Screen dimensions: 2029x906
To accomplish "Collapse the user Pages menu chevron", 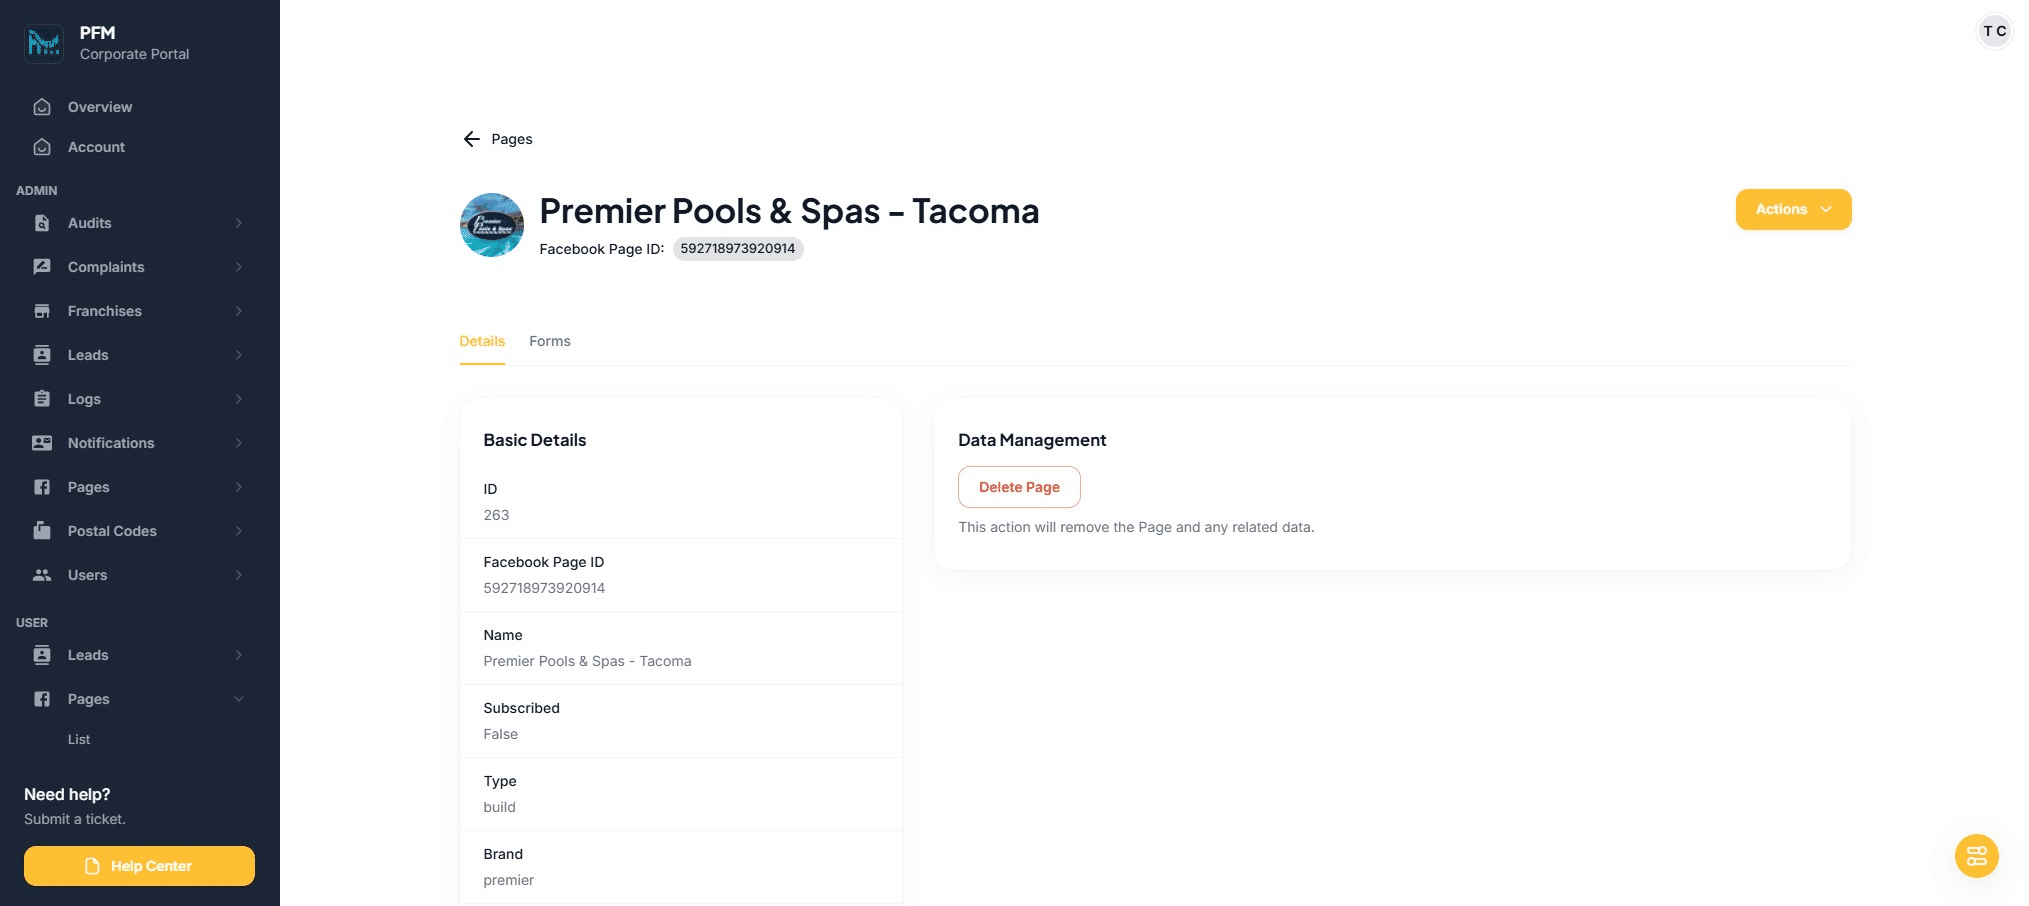I will tap(239, 699).
